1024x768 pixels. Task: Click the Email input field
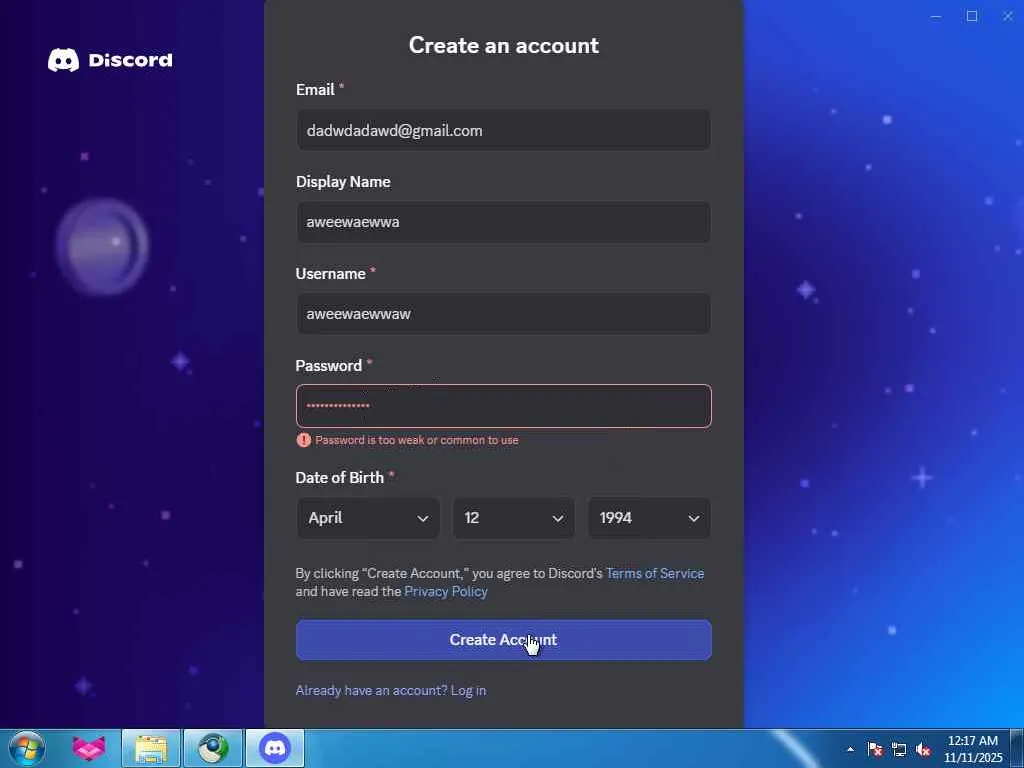click(504, 130)
